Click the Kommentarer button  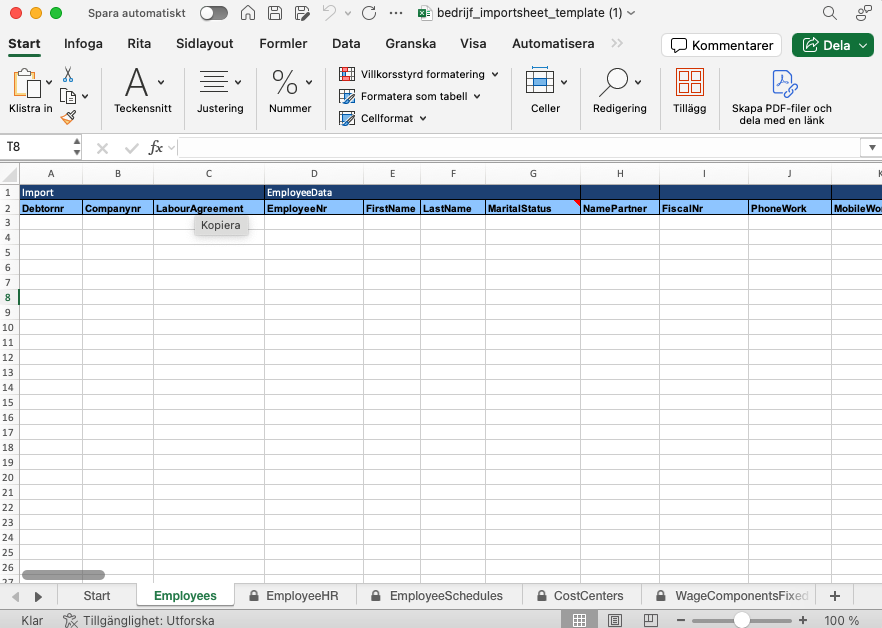[x=721, y=46]
